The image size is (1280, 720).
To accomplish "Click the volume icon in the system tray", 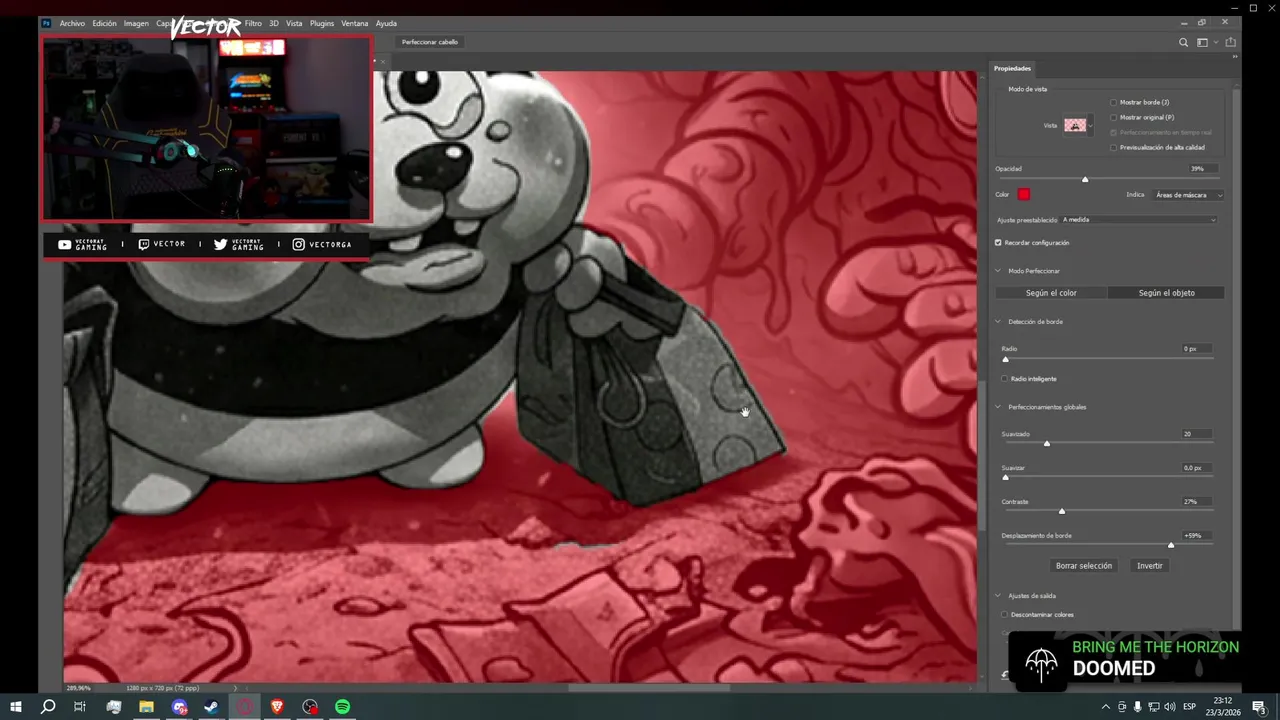I will pyautogui.click(x=1170, y=707).
